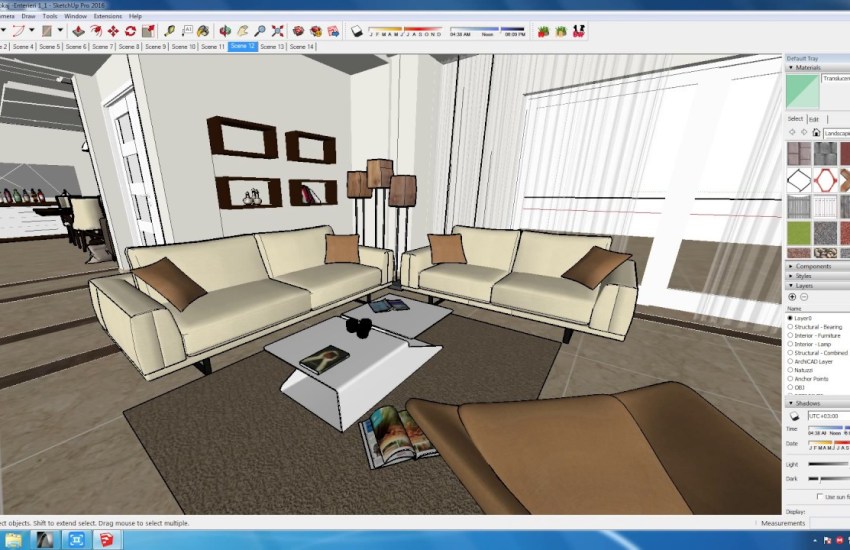Image resolution: width=850 pixels, height=550 pixels.
Task: Select the Paint Bucket tool
Action: [203, 31]
